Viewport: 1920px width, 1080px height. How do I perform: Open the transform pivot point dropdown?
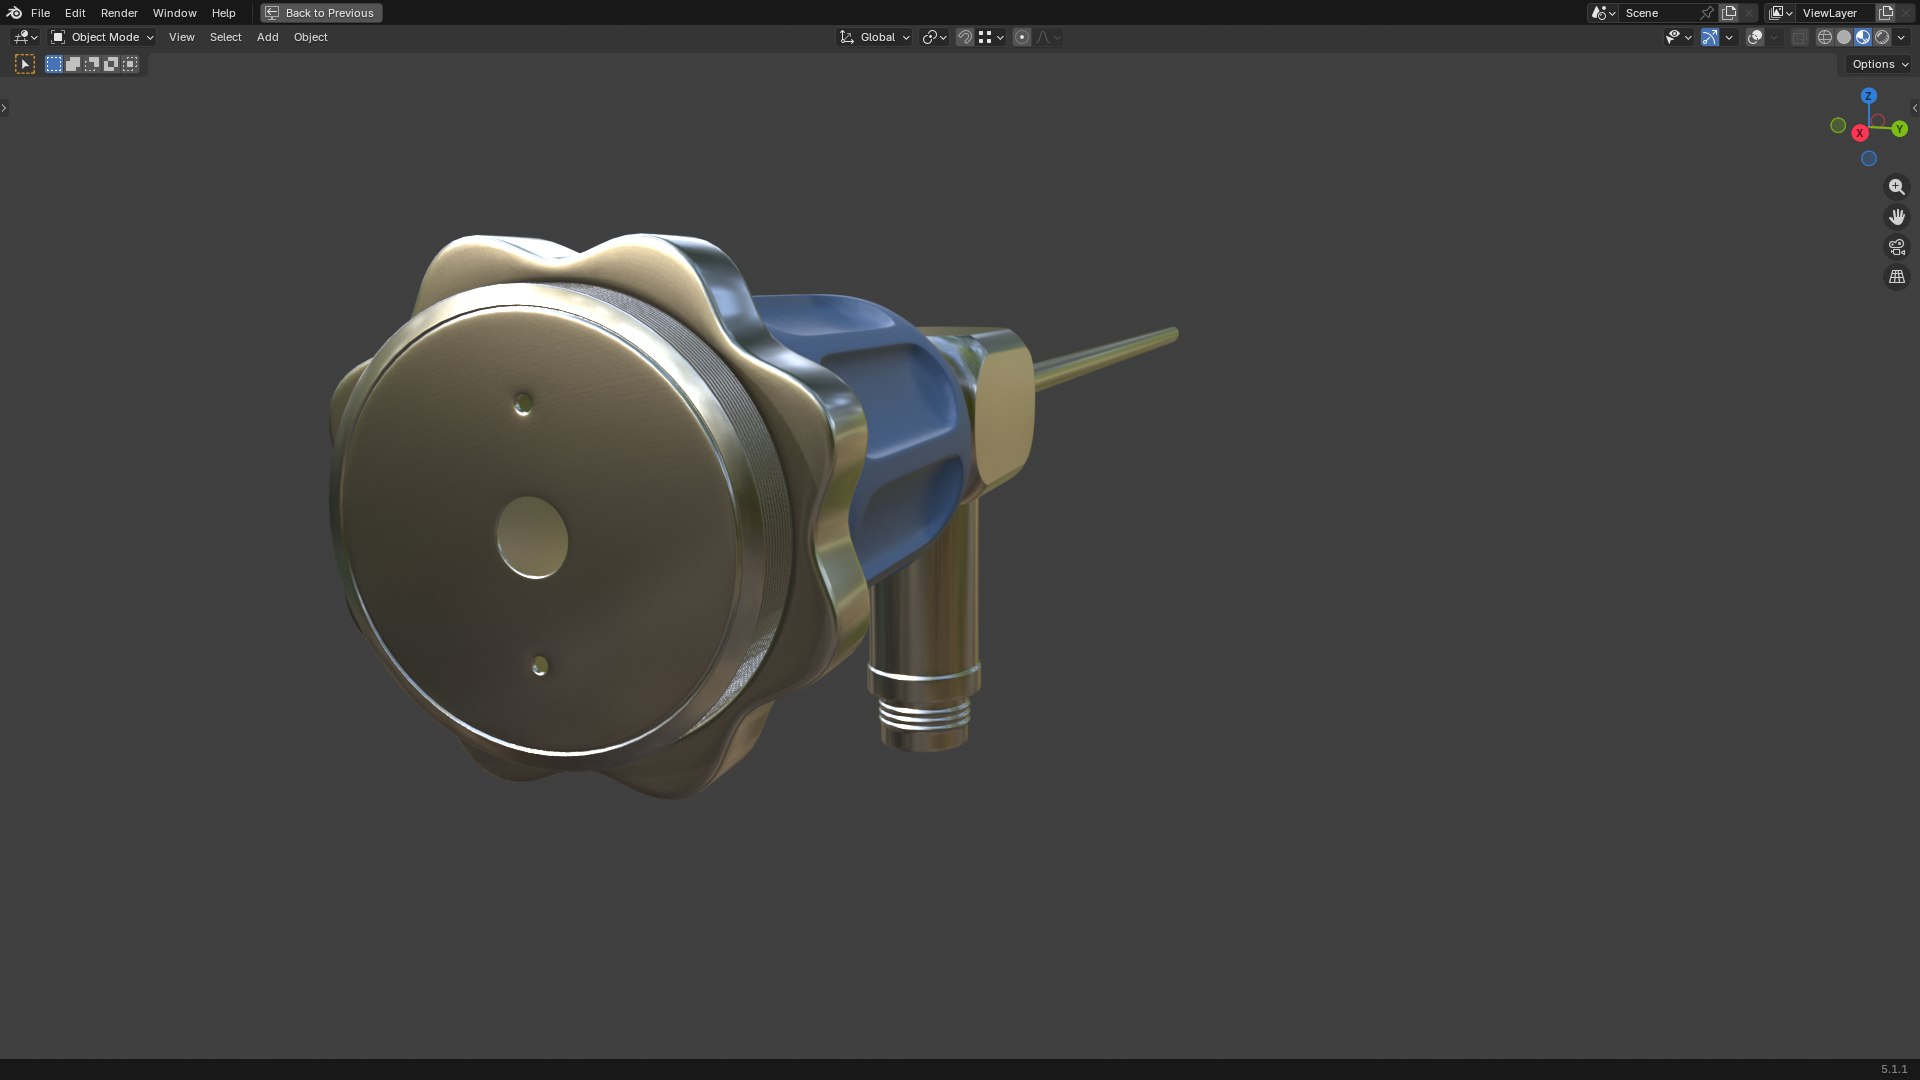(x=934, y=37)
